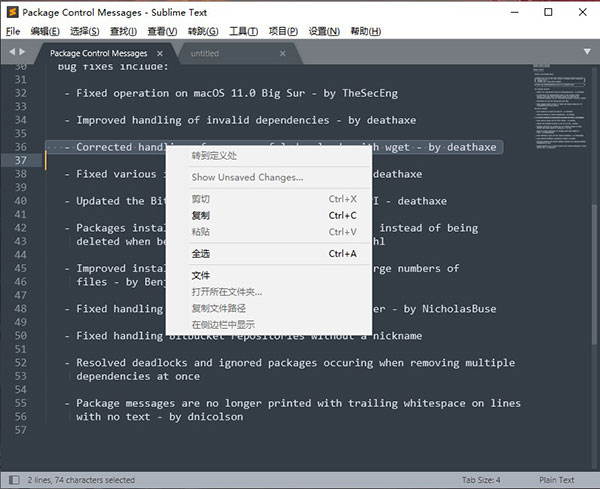Open the 帮助(H) menu
The image size is (600, 489).
(x=365, y=31)
